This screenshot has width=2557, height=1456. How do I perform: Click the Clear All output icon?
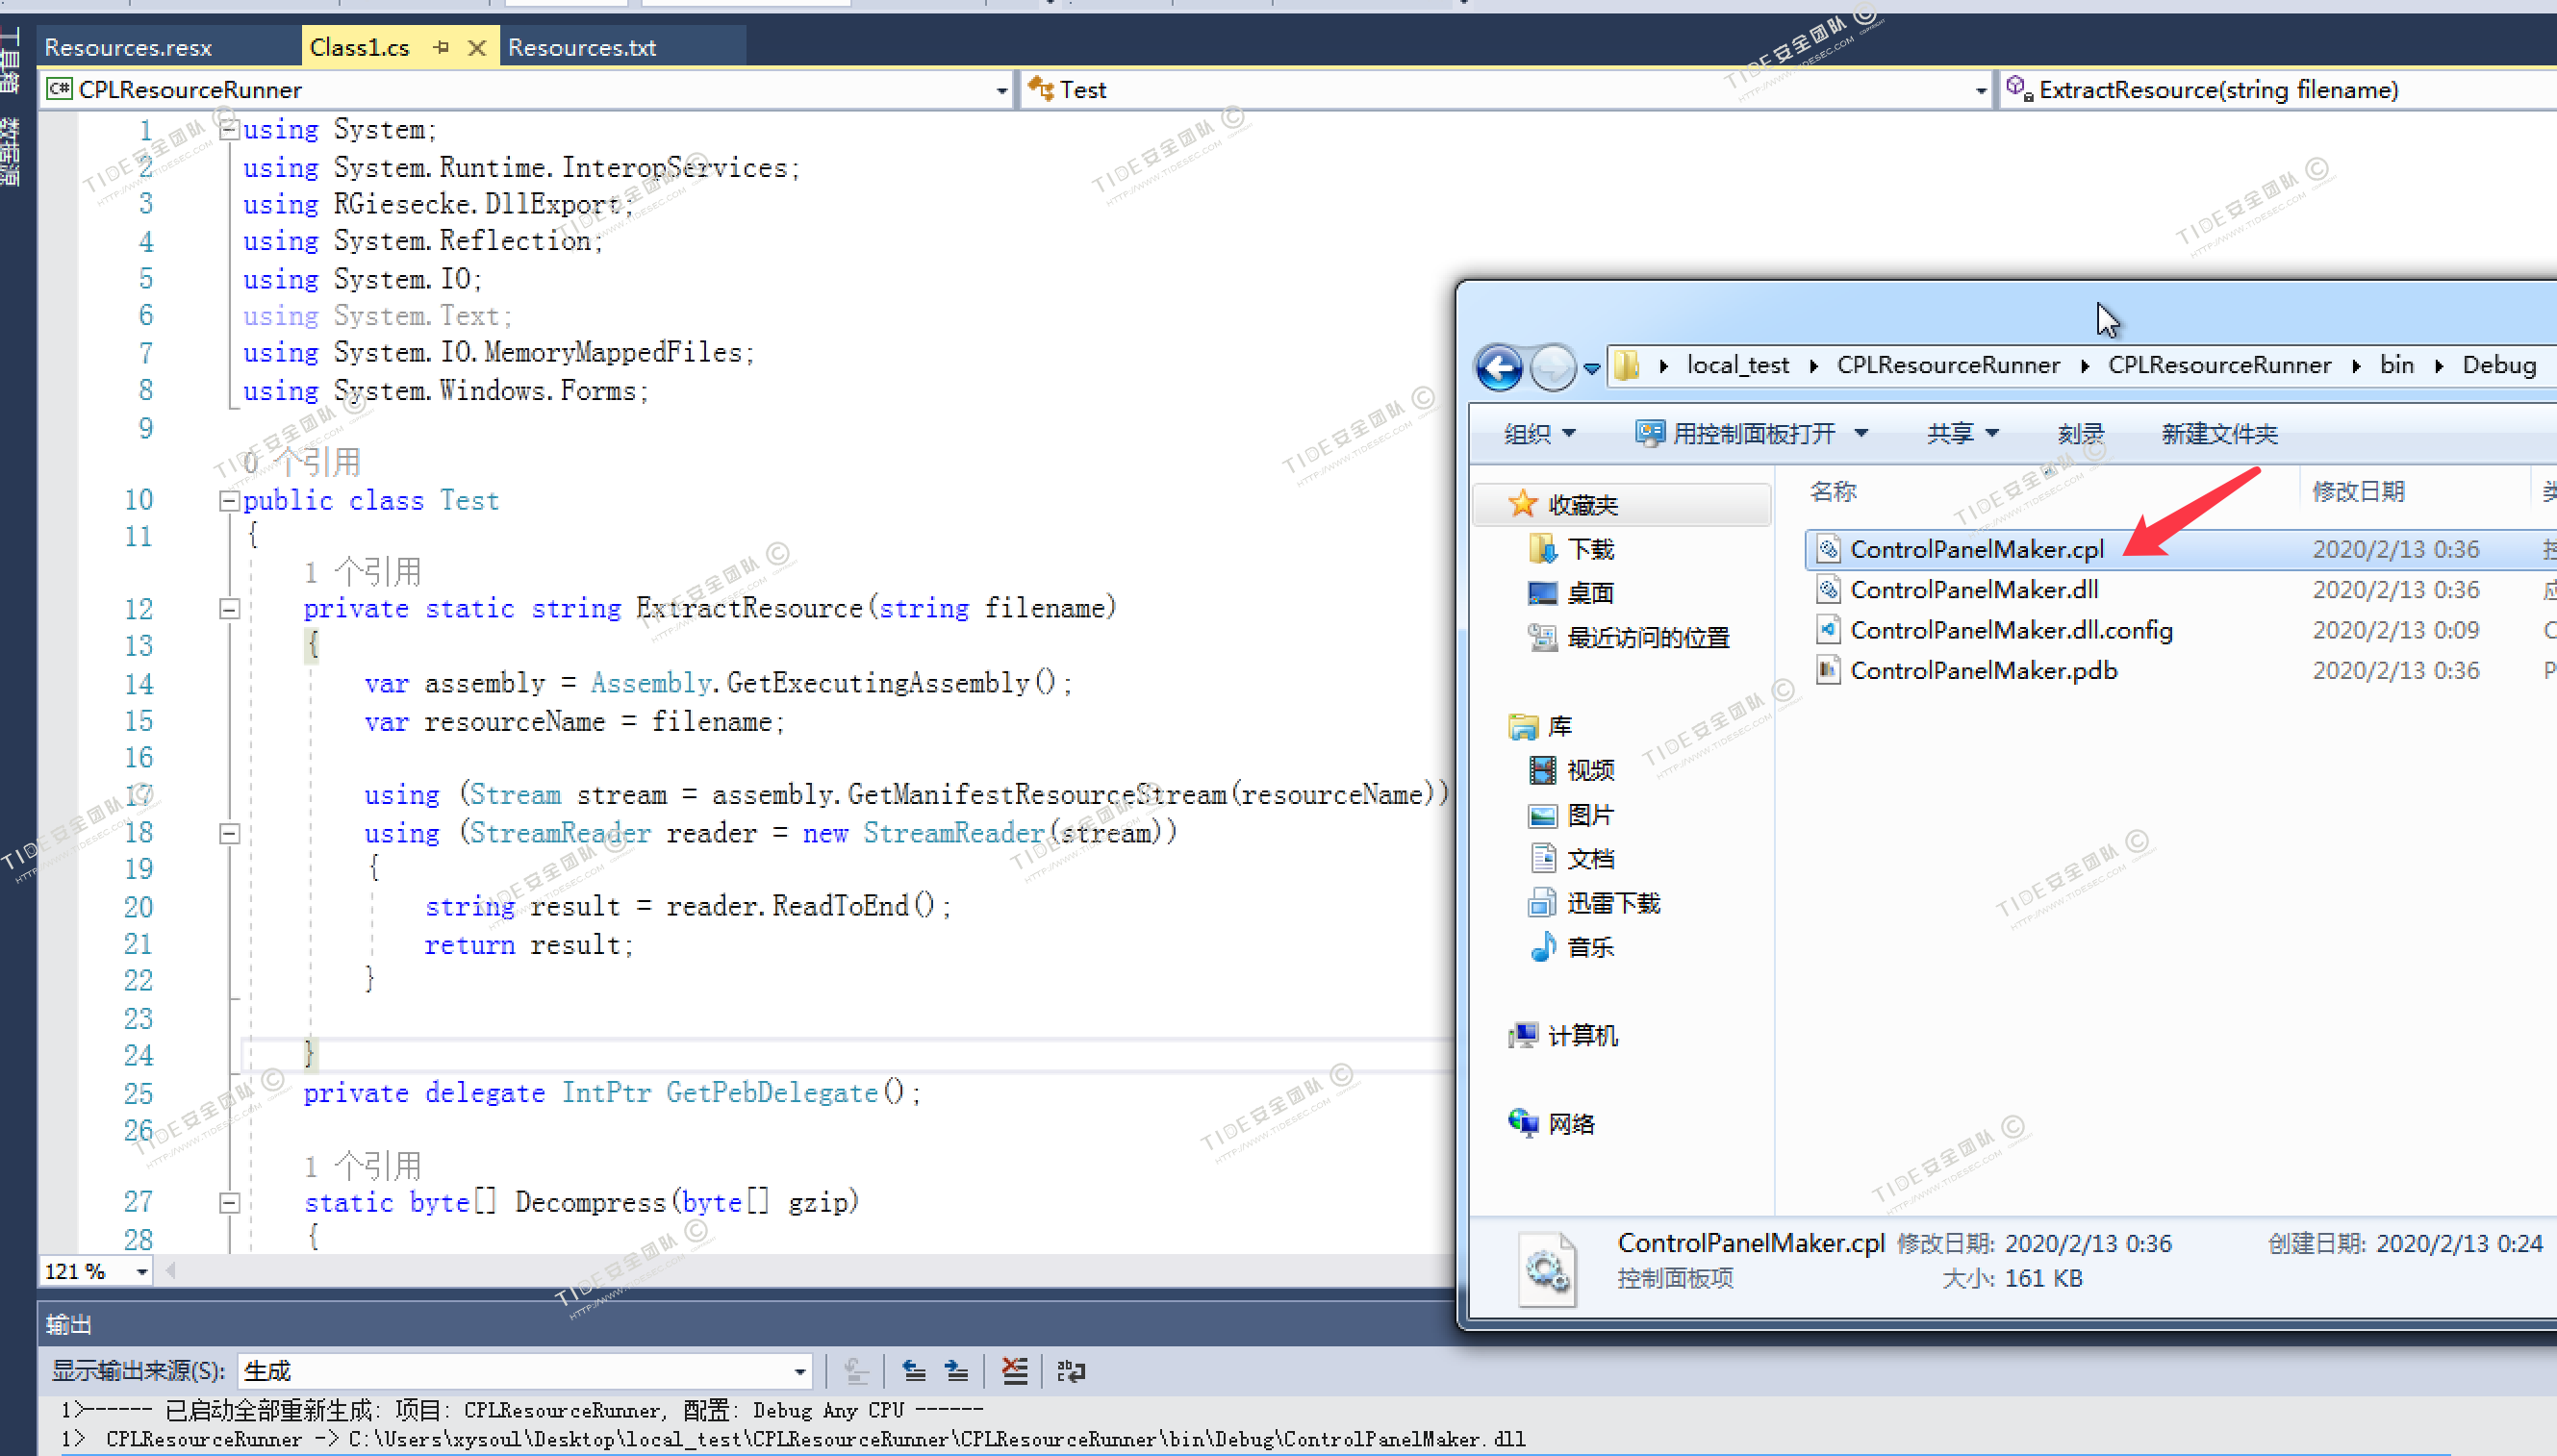click(x=1014, y=1370)
